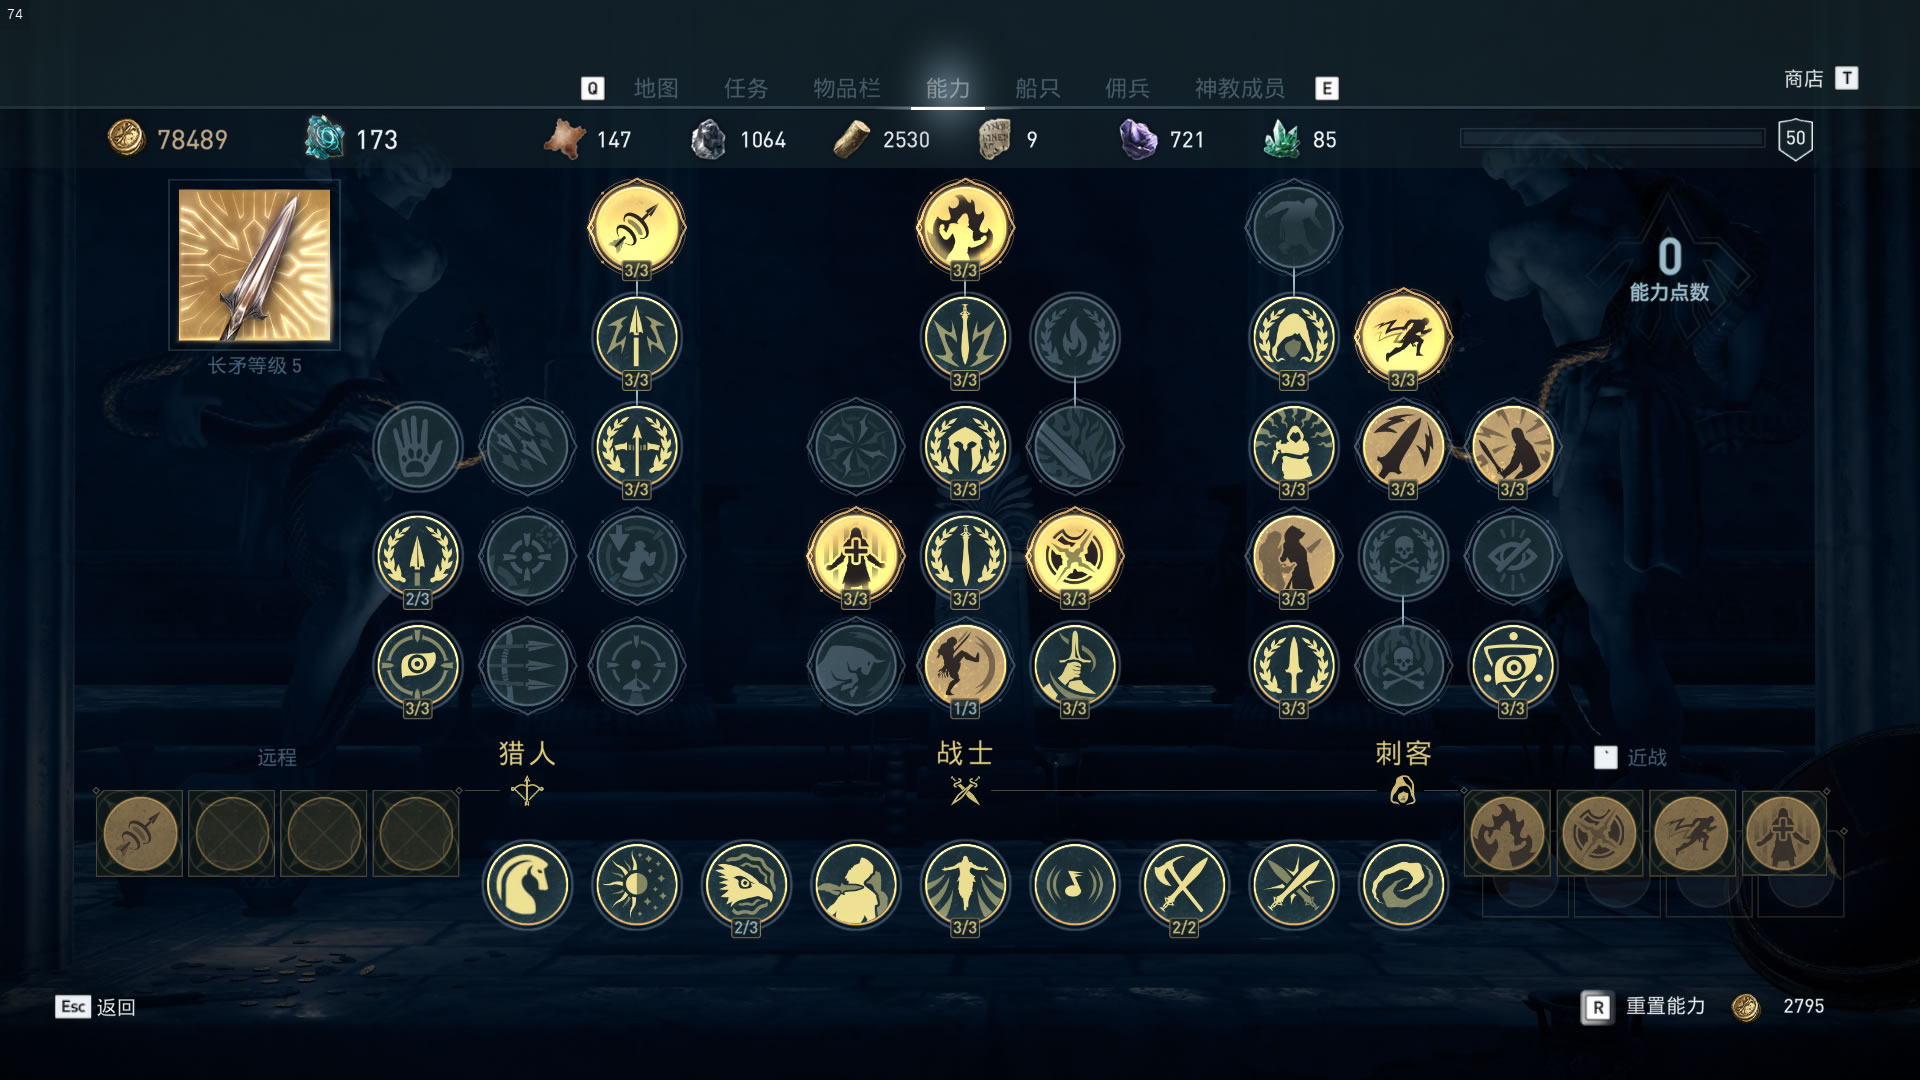Click the horse head passive skill icon
The height and width of the screenshot is (1080, 1920).
click(526, 884)
